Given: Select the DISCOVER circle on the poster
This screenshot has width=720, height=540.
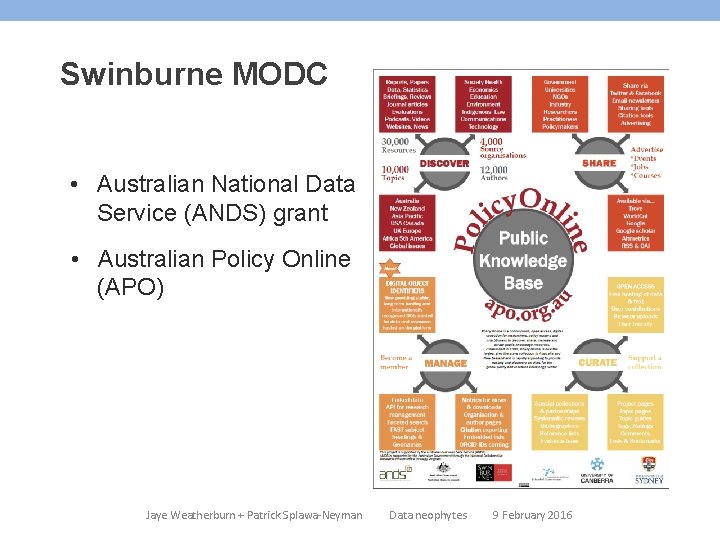Looking at the screenshot, I should 444,163.
